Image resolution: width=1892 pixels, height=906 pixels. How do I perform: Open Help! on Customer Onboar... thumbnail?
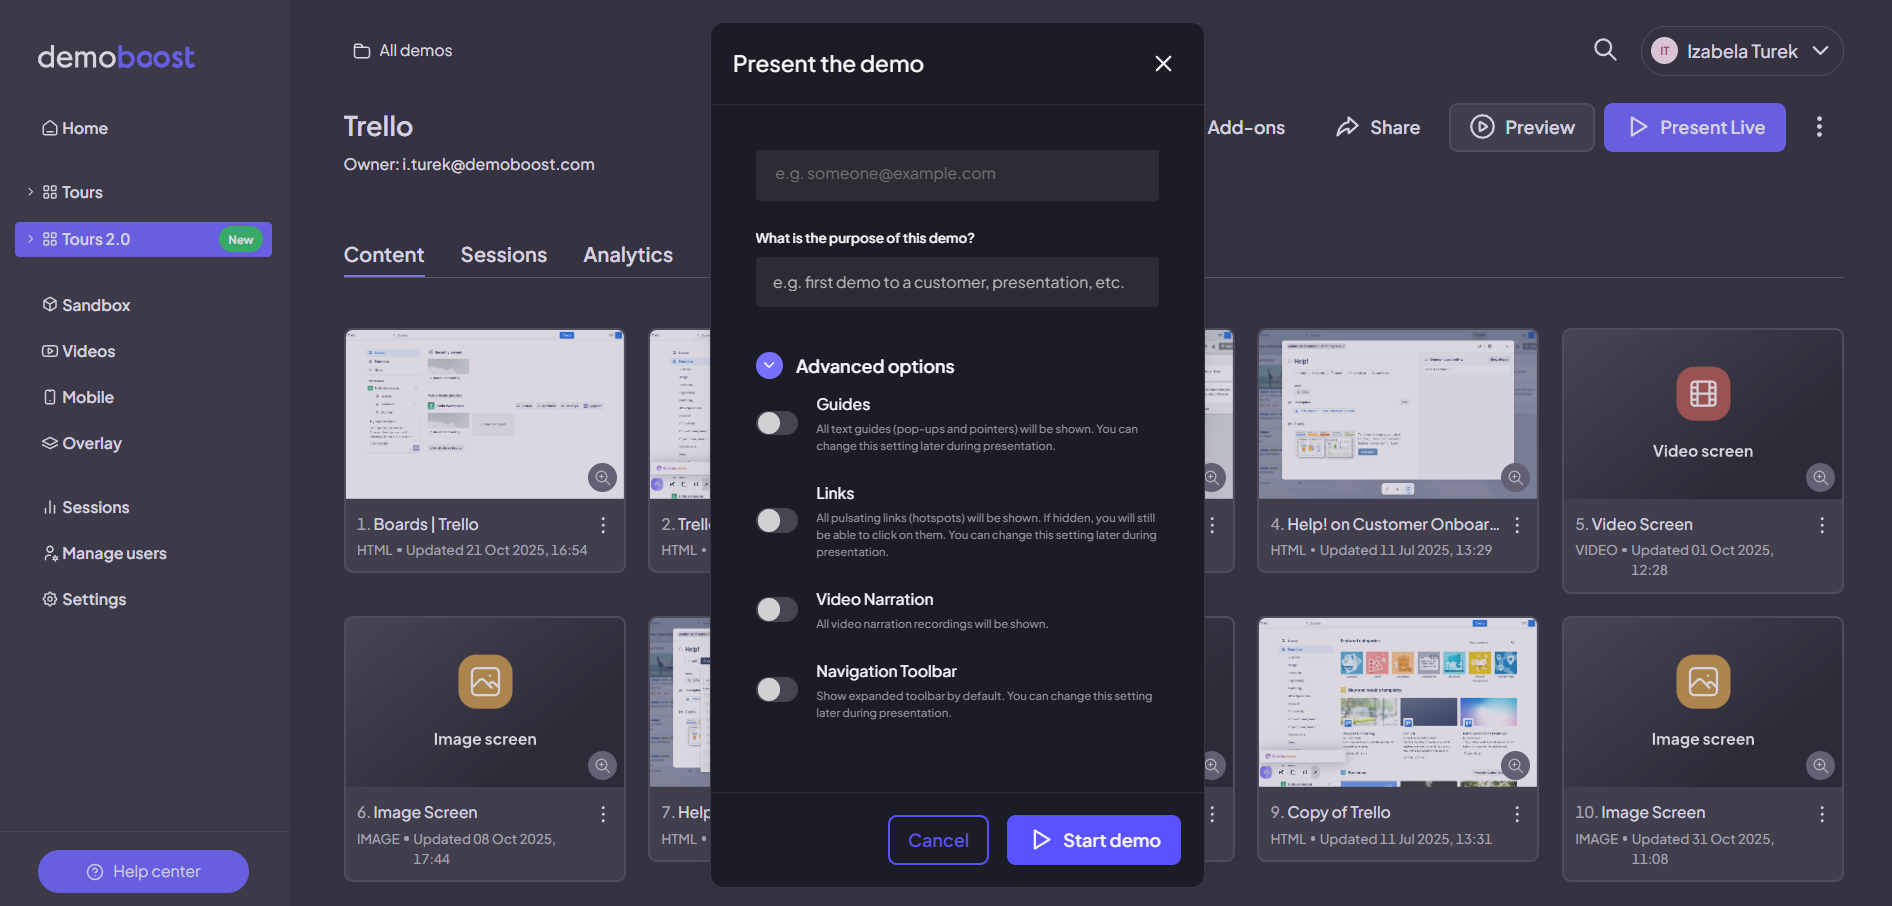coord(1397,414)
